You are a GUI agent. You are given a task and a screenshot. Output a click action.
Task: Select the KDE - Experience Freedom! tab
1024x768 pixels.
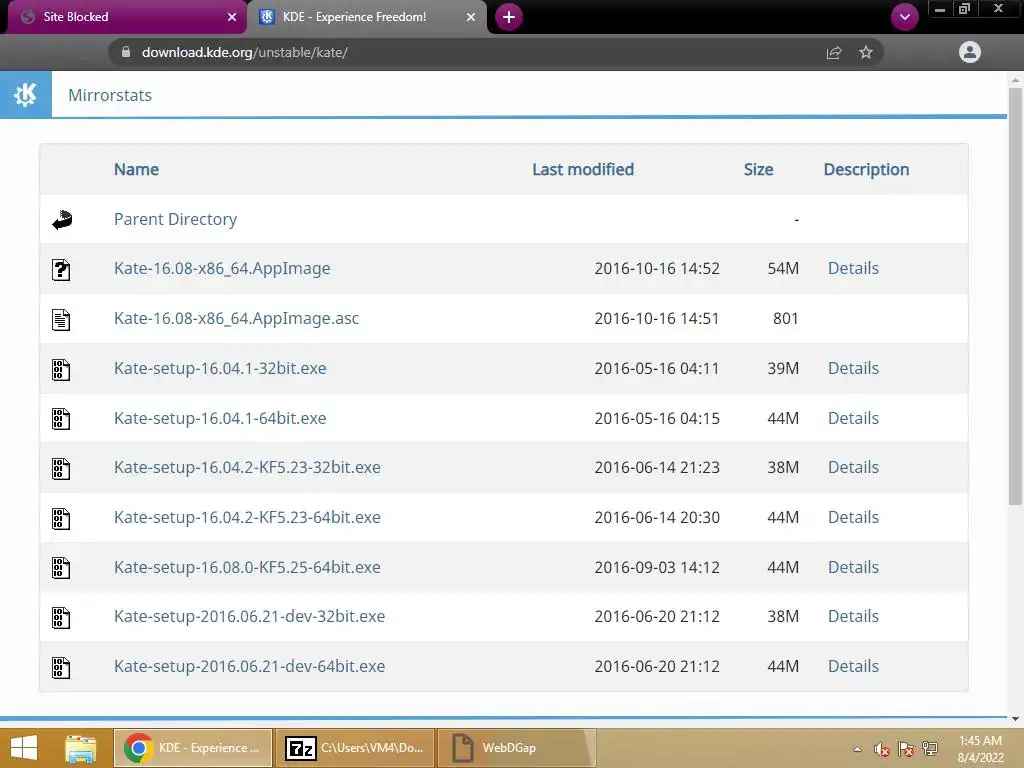[366, 17]
